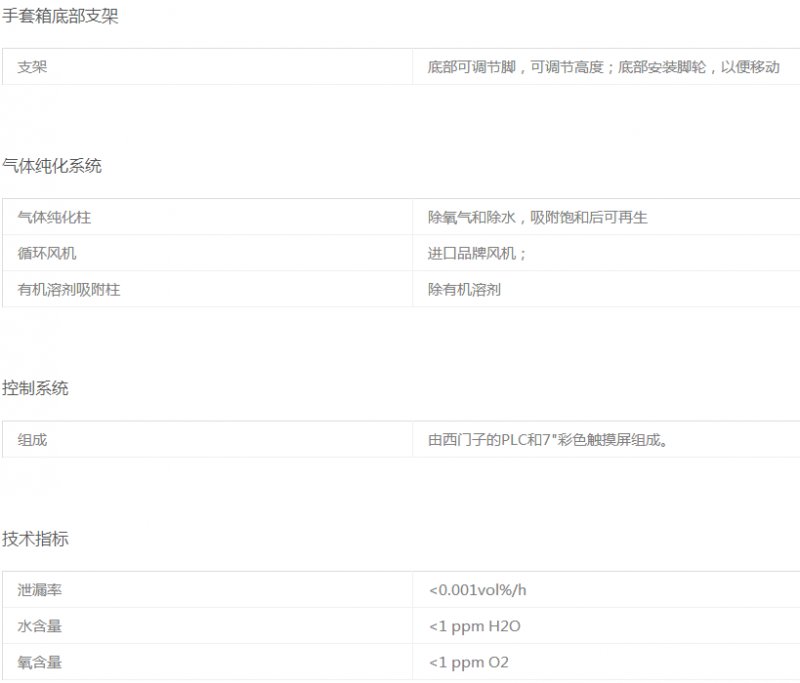Click the 气体纯化系统 section heading
The height and width of the screenshot is (683, 800).
[x=52, y=166]
